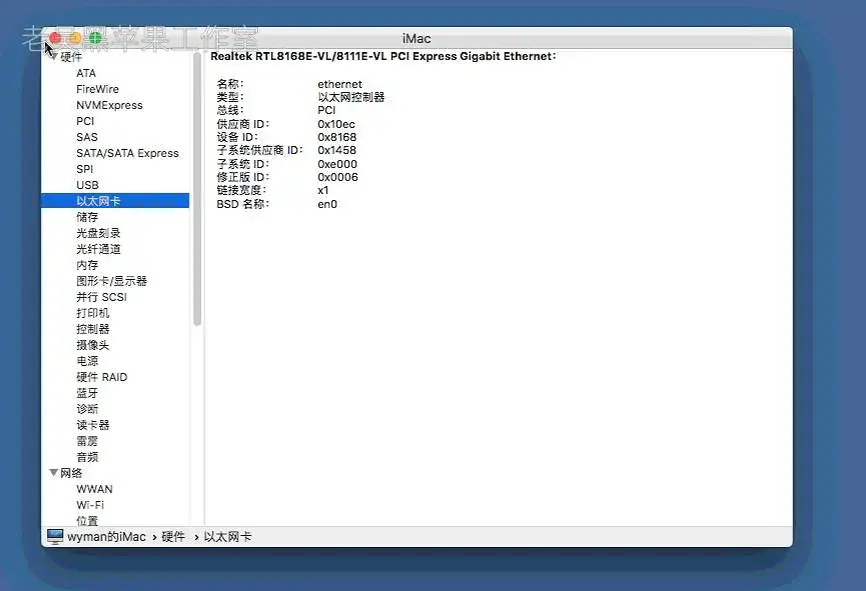The height and width of the screenshot is (591, 866).
Task: Click wyman的iMac in the path bar
Action: point(107,537)
